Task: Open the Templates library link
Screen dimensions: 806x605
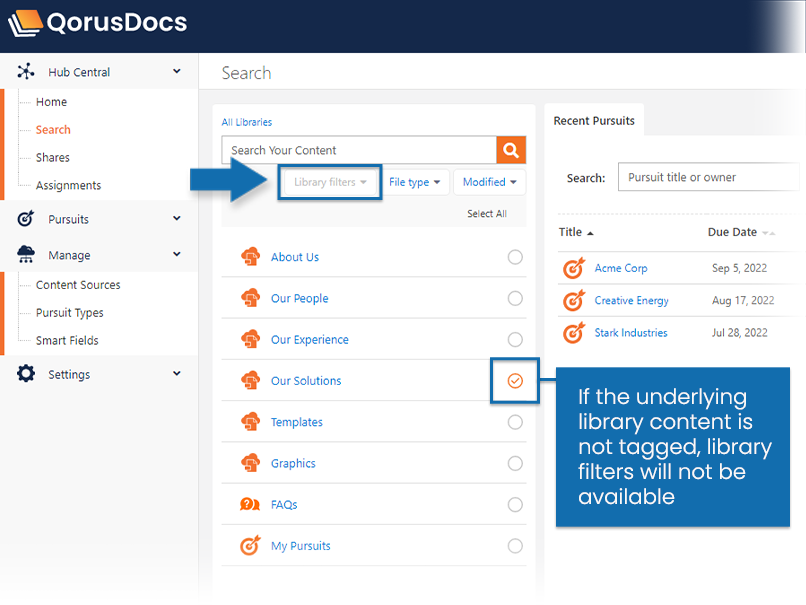Action: 297,422
